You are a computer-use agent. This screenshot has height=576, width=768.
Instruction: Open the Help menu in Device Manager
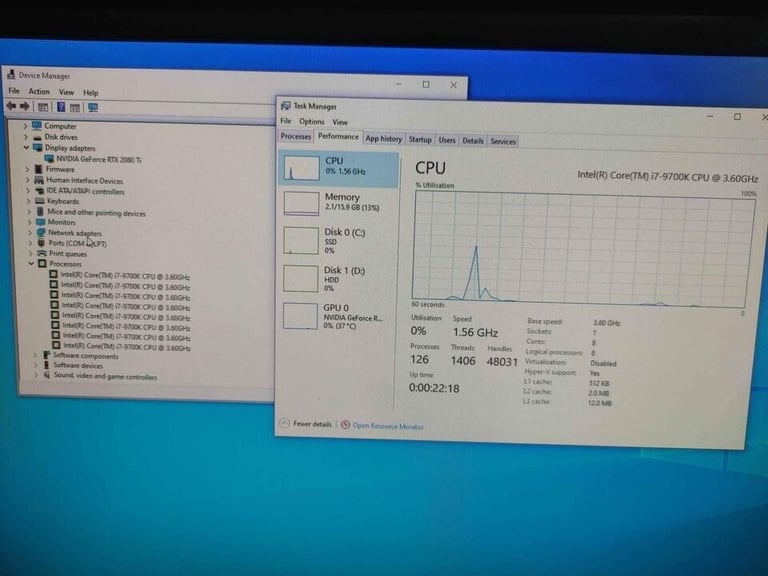pos(91,92)
